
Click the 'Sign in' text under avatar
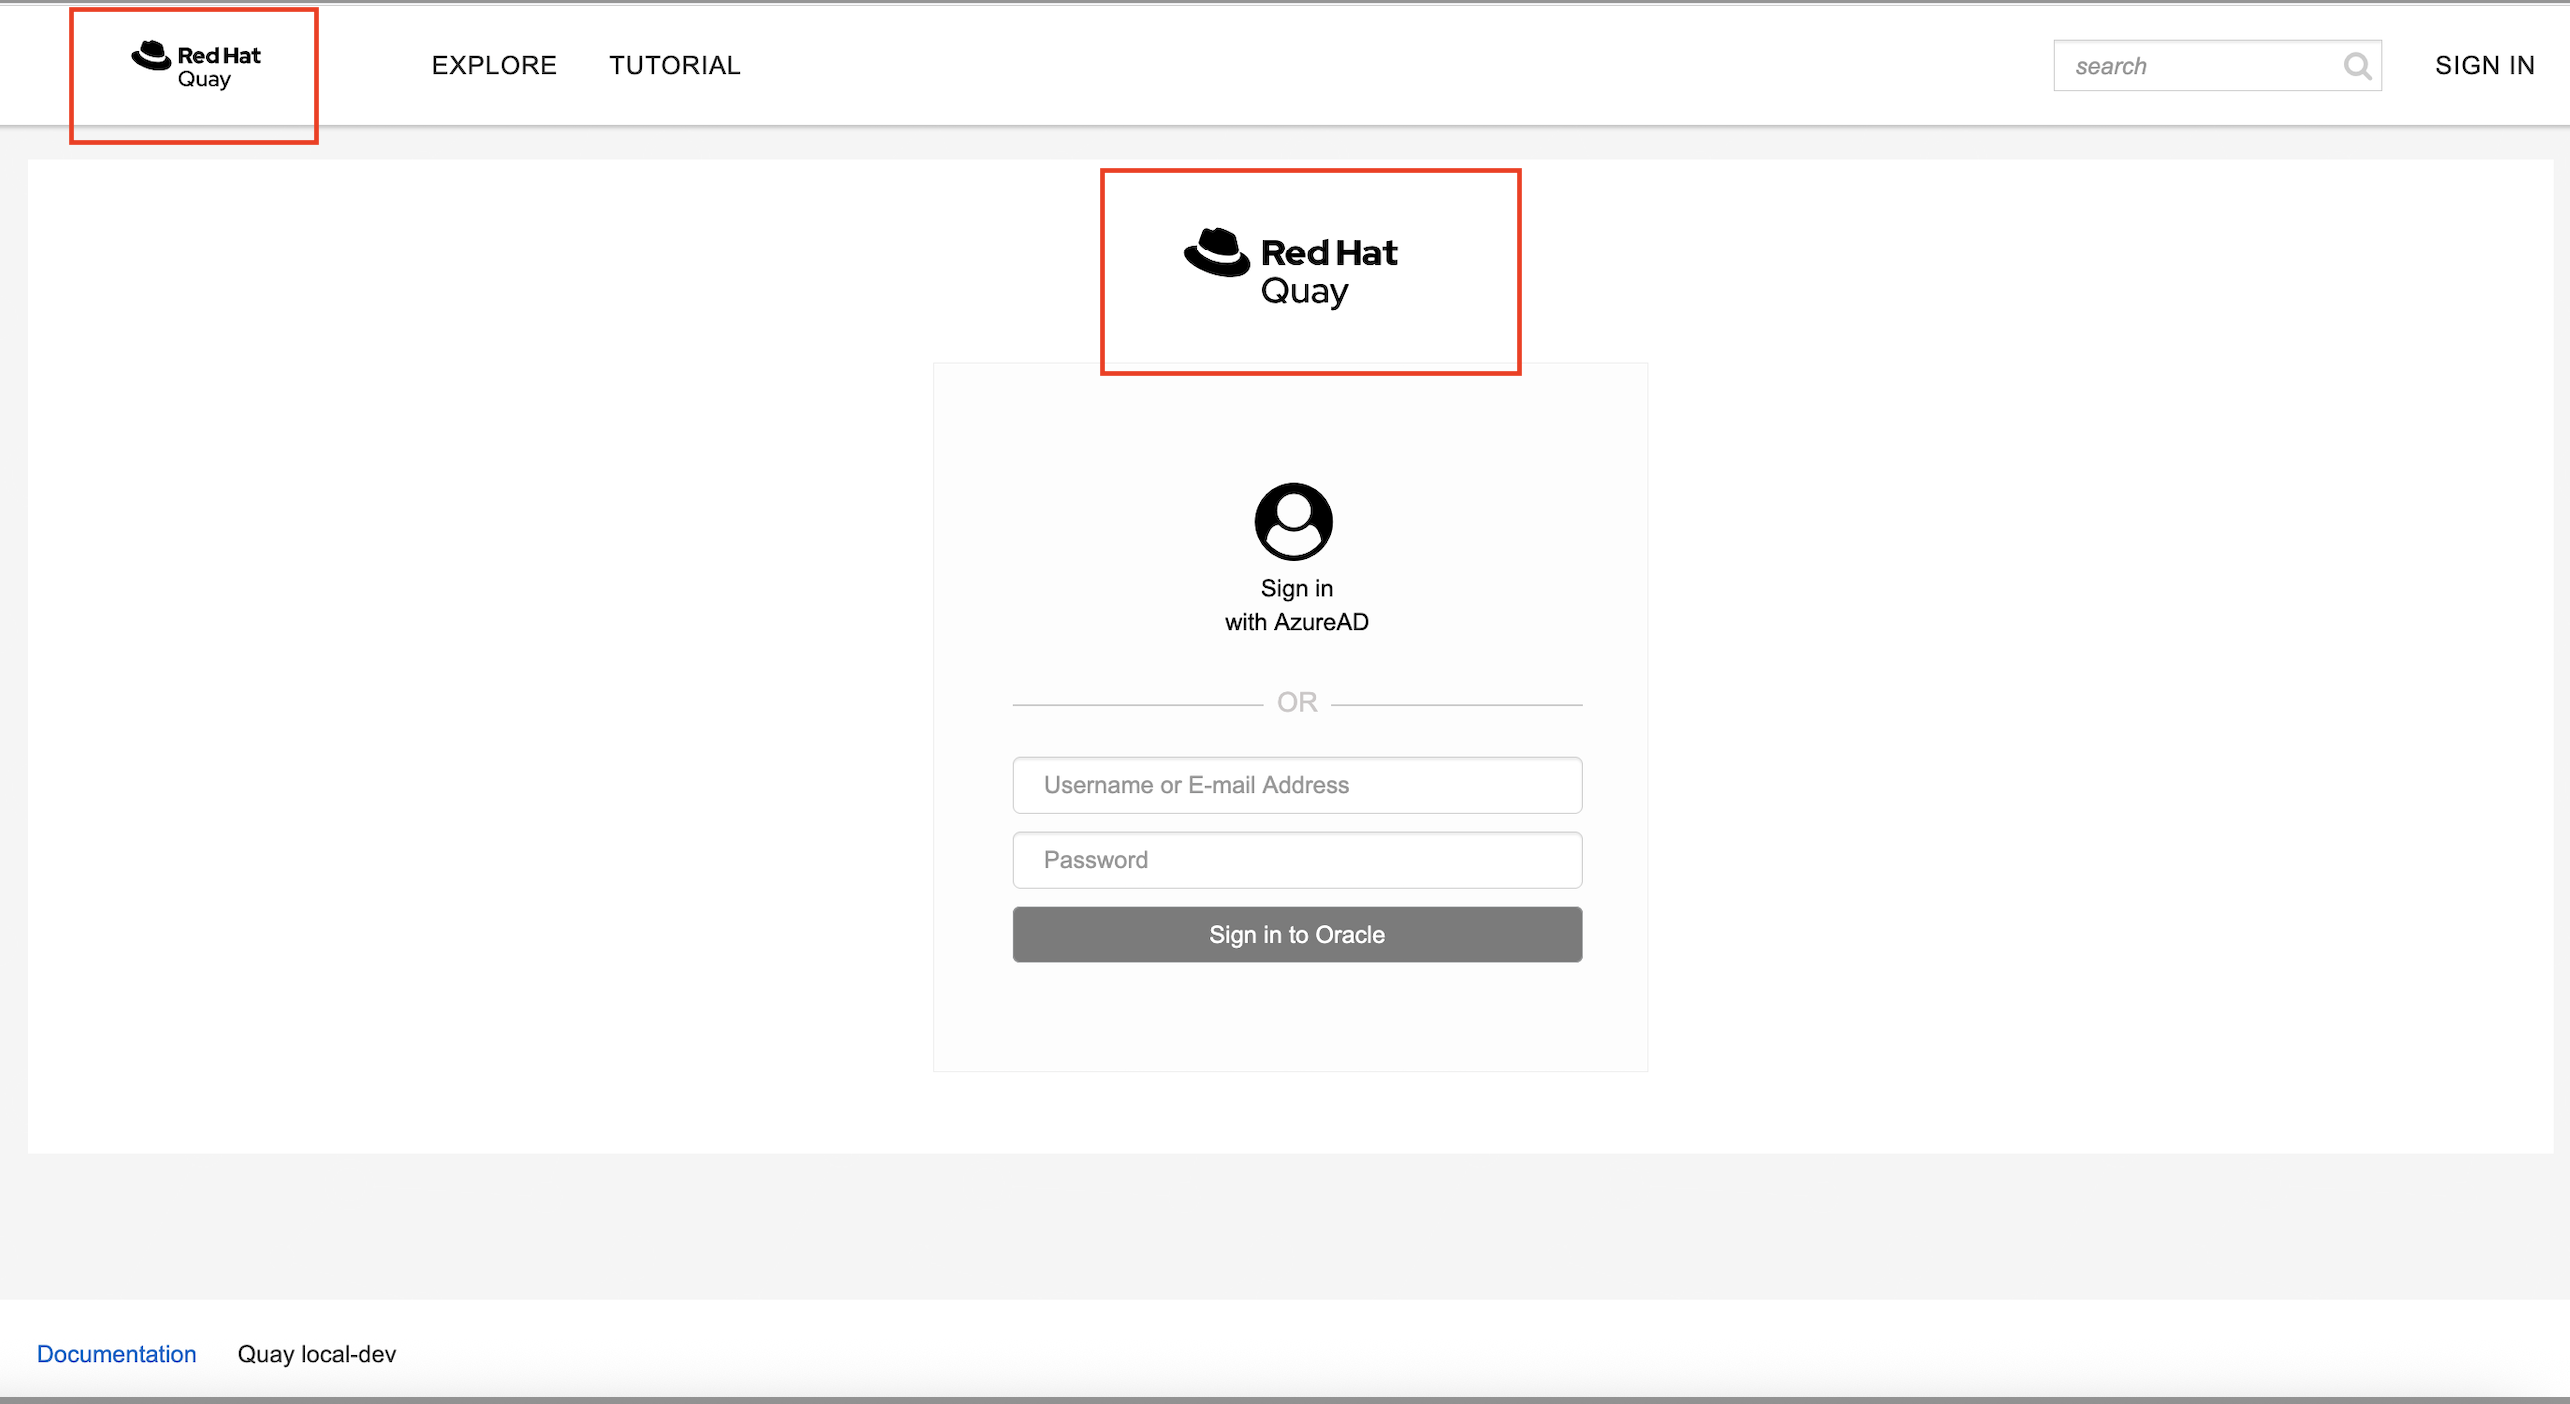(x=1296, y=588)
